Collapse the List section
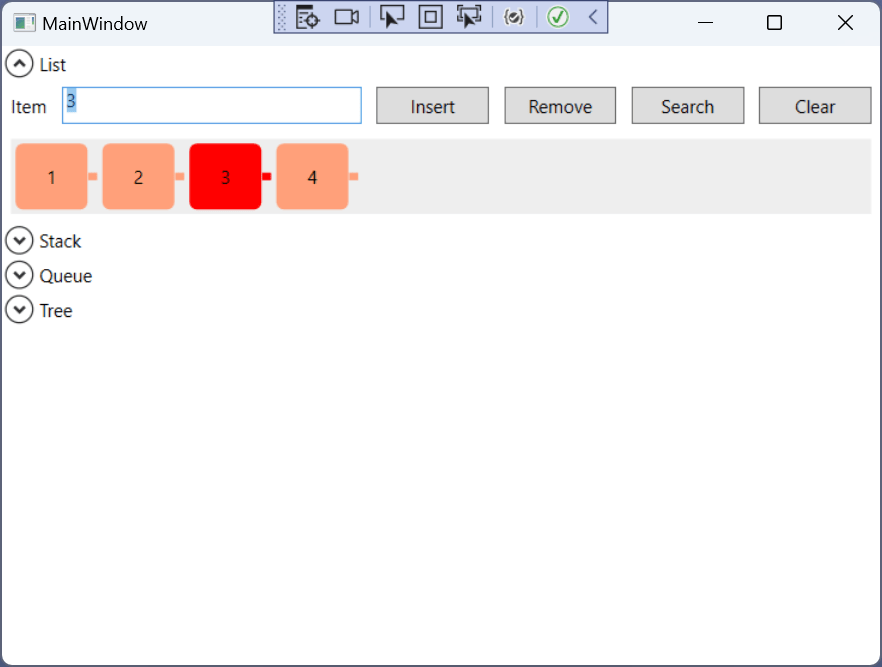This screenshot has height=667, width=882. (x=20, y=63)
